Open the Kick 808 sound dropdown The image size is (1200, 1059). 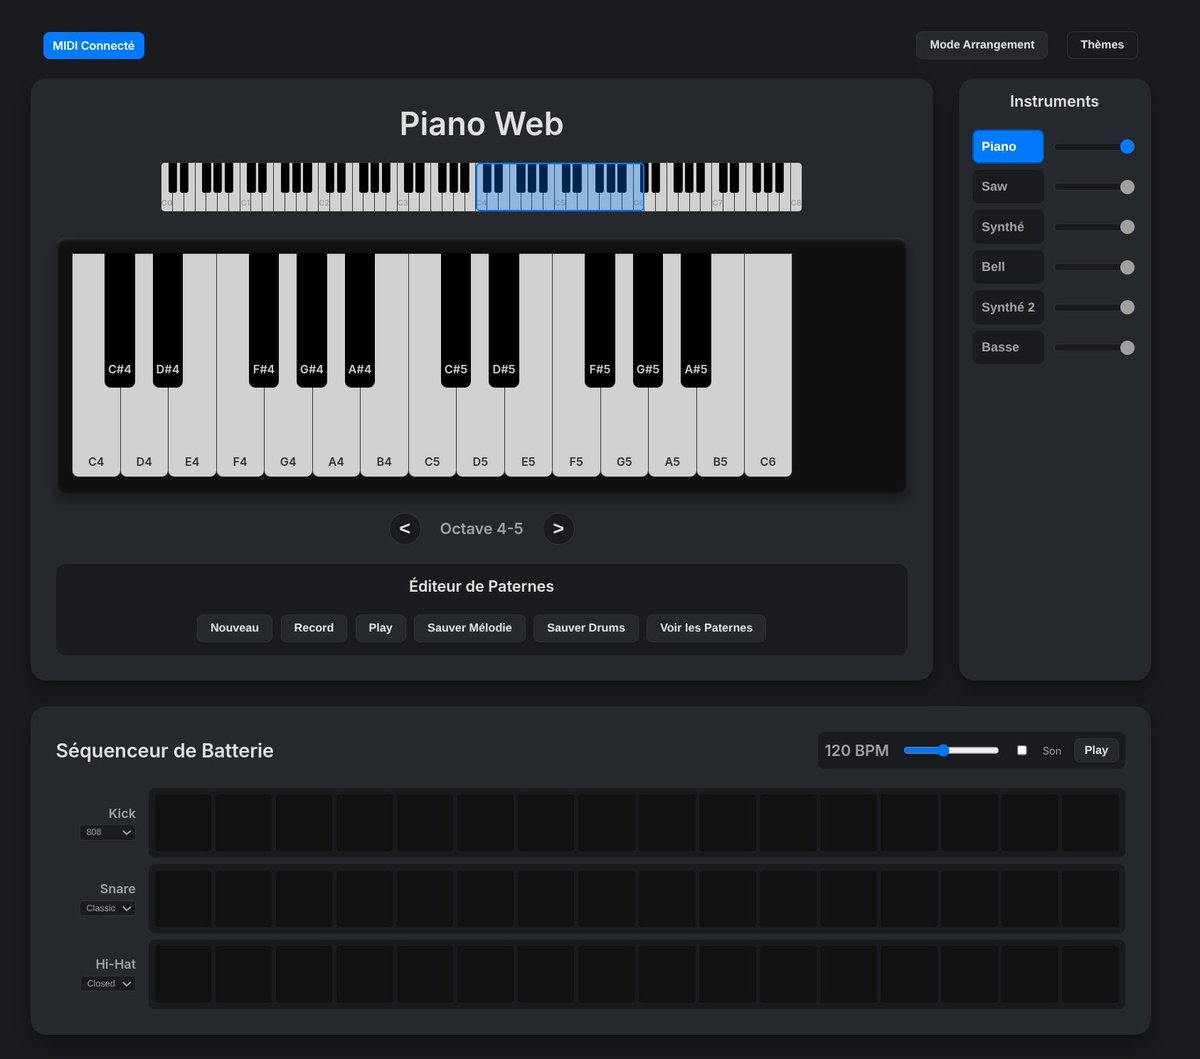point(108,832)
